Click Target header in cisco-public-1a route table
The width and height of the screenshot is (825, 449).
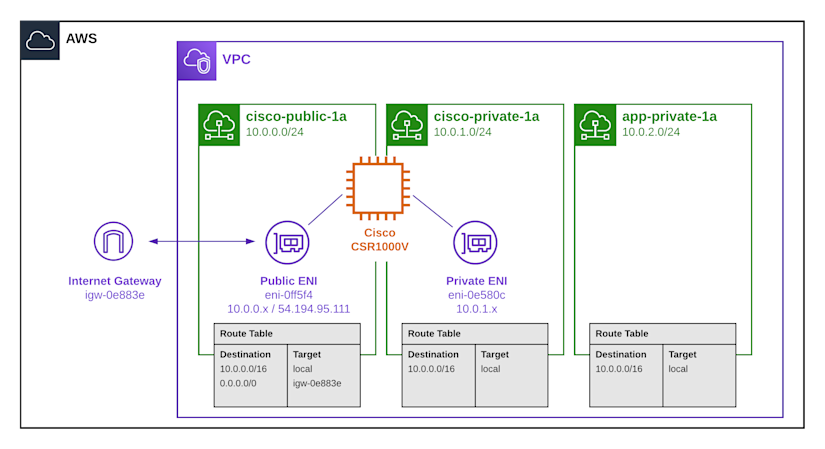[307, 355]
